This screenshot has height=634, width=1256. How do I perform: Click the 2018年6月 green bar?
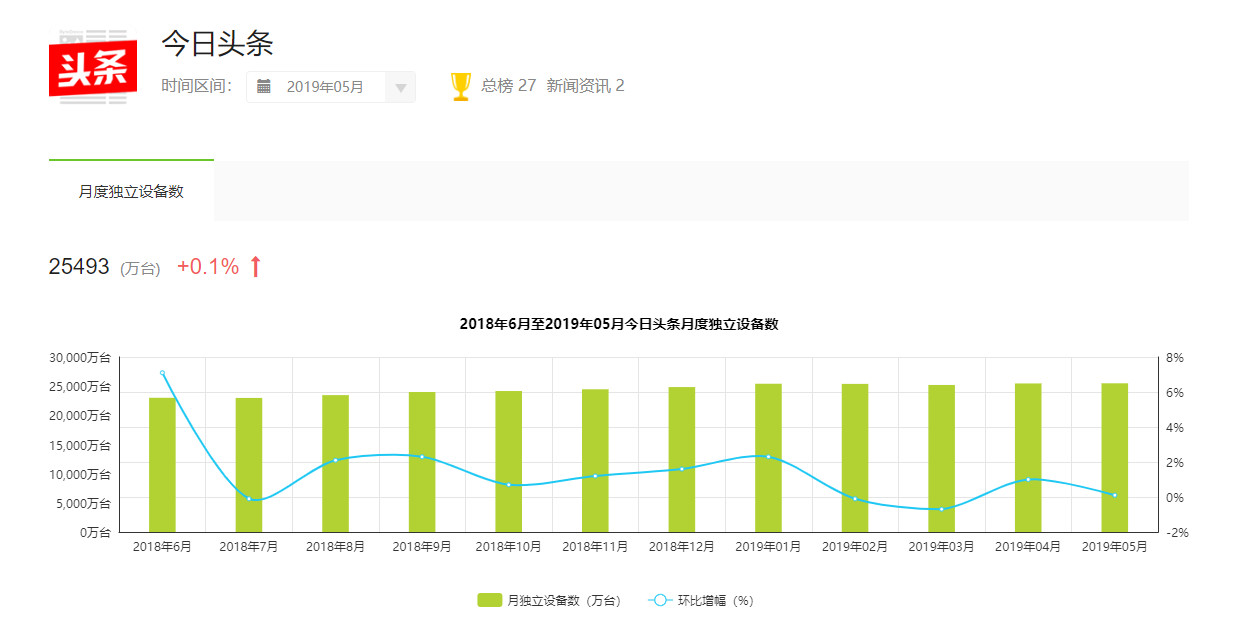coord(162,465)
